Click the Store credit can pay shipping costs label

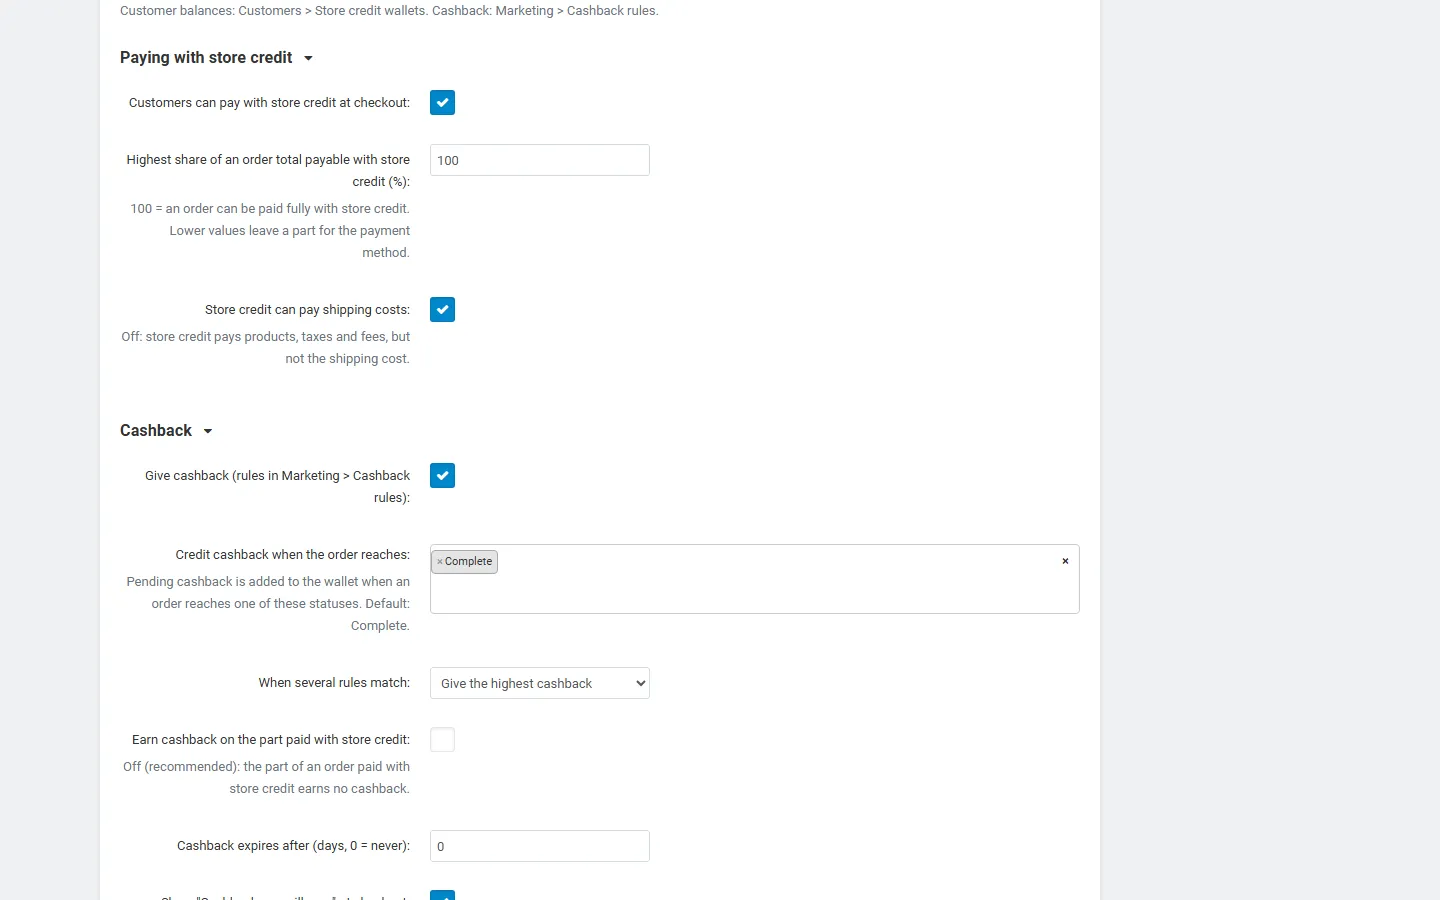[x=307, y=310]
